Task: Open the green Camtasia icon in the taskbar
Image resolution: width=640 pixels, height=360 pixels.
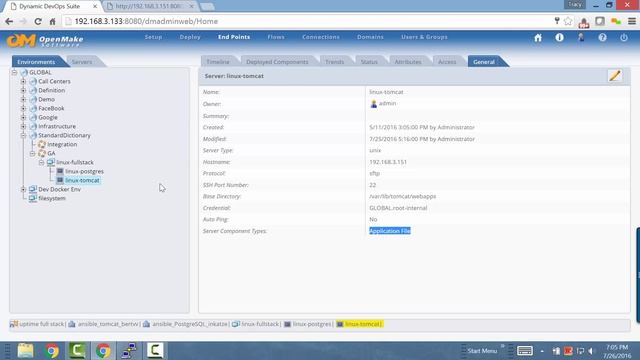Action: tap(77, 351)
